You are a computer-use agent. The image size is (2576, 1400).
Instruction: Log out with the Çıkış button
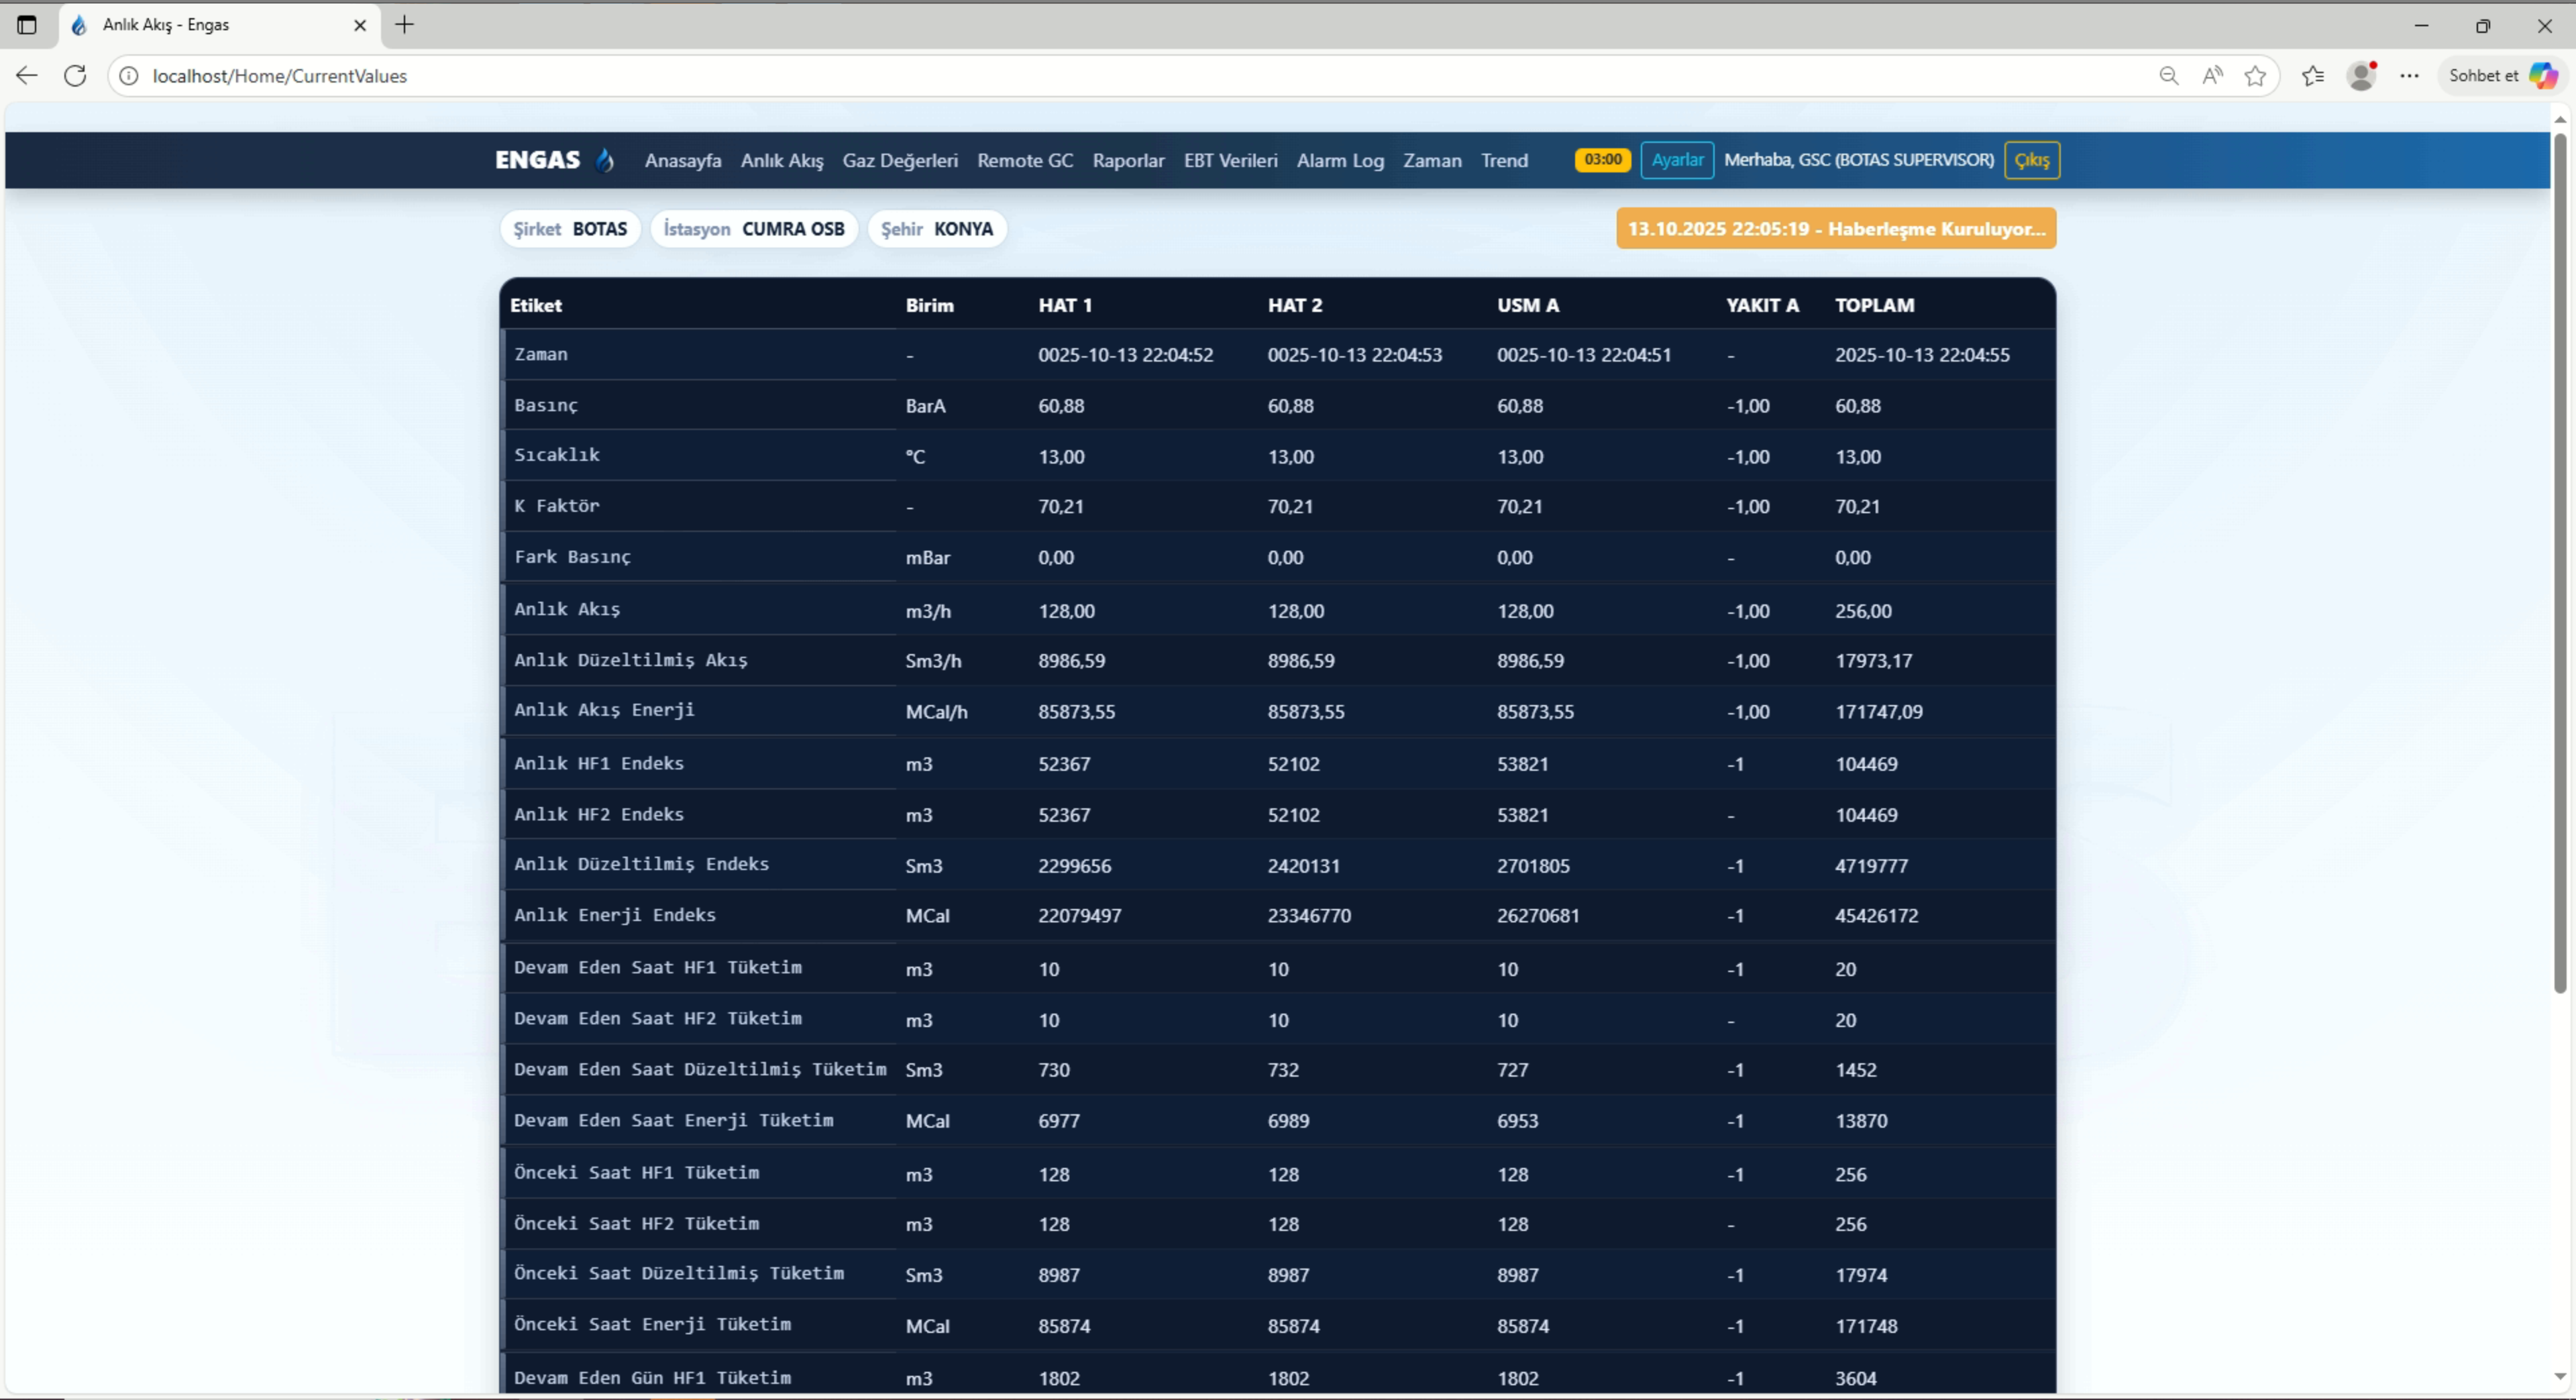point(2031,160)
